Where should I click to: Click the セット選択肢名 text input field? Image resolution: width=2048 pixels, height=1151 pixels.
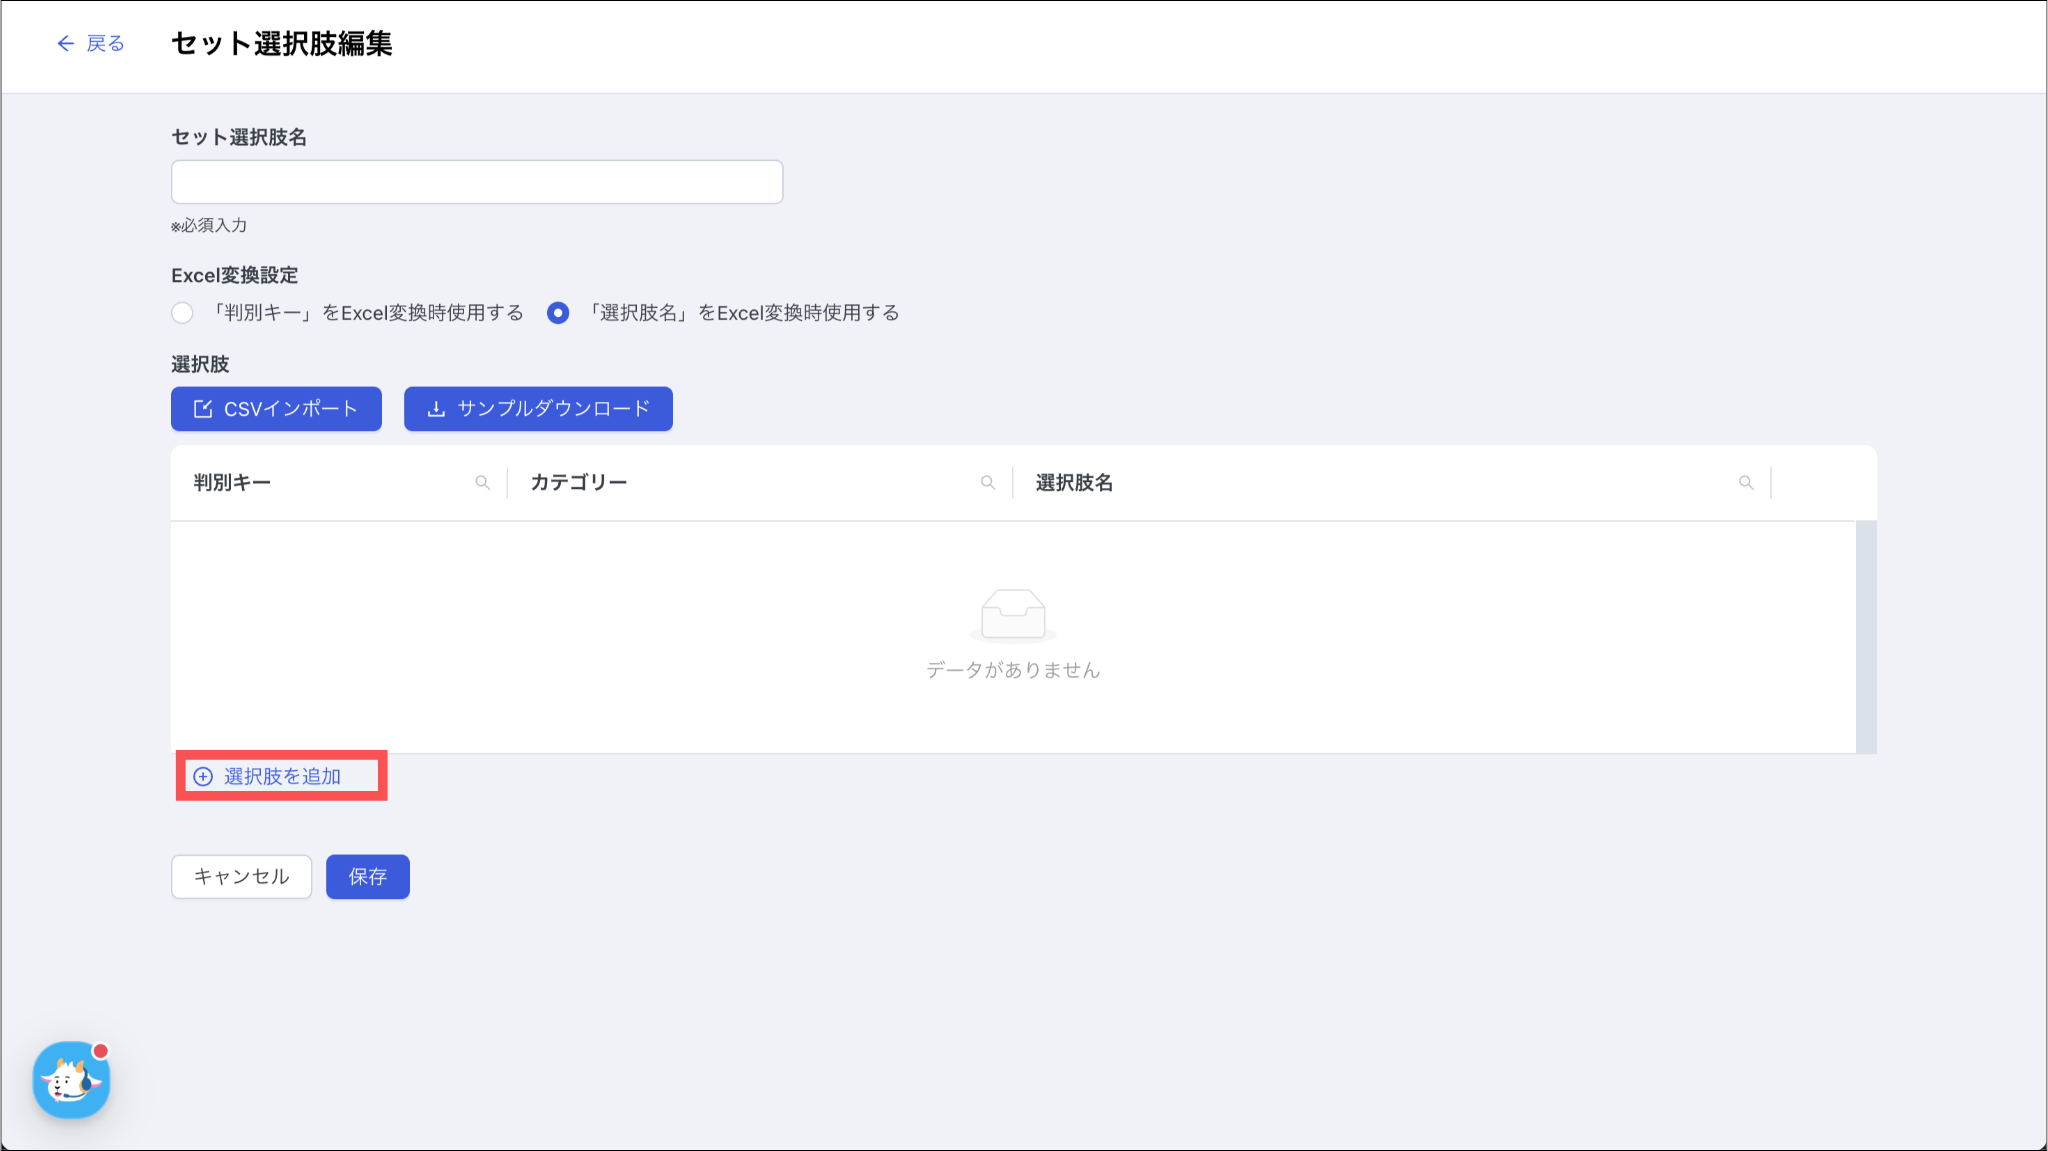pos(477,182)
